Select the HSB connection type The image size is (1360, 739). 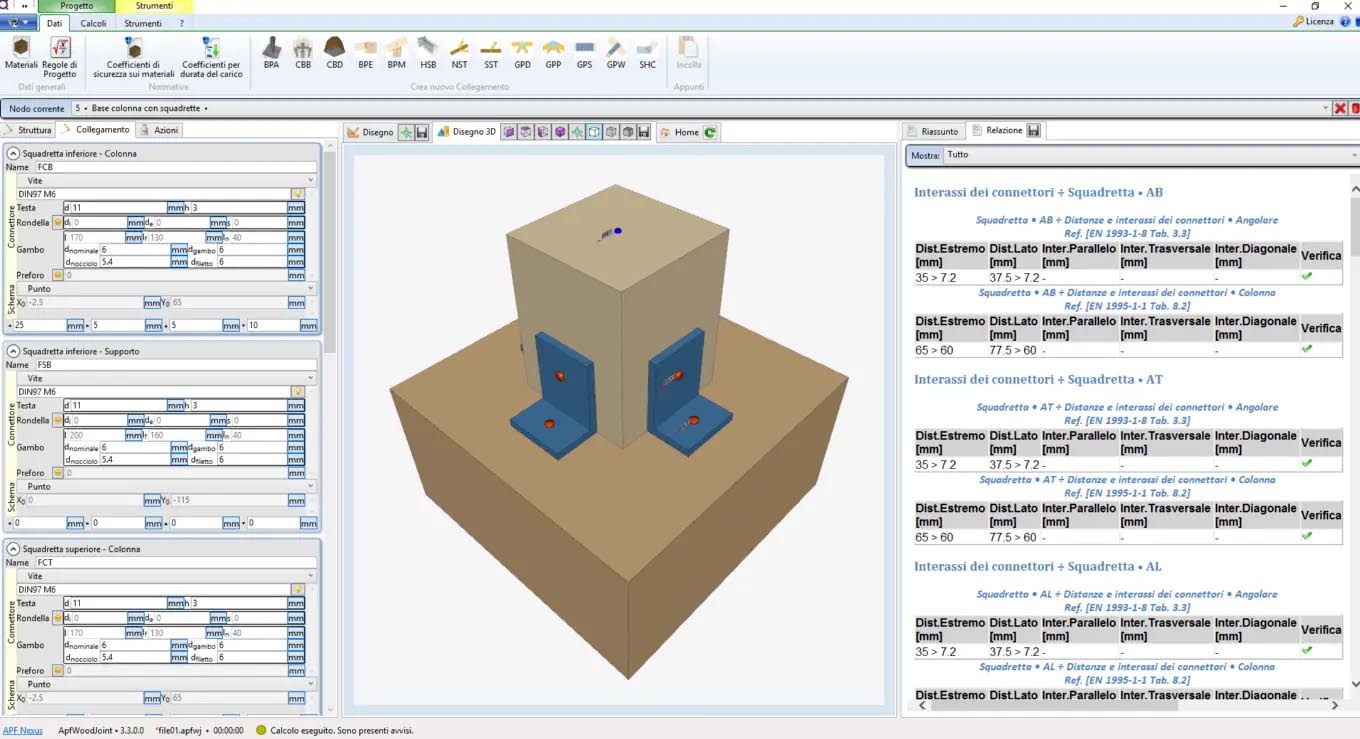(428, 52)
